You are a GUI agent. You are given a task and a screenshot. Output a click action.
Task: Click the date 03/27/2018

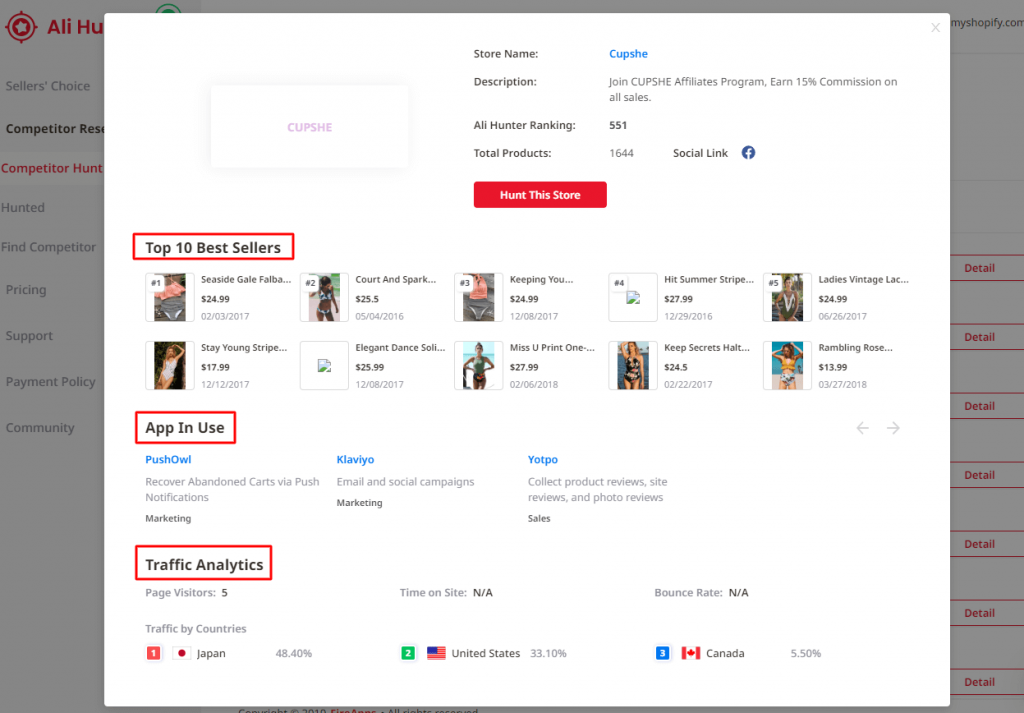(x=842, y=385)
